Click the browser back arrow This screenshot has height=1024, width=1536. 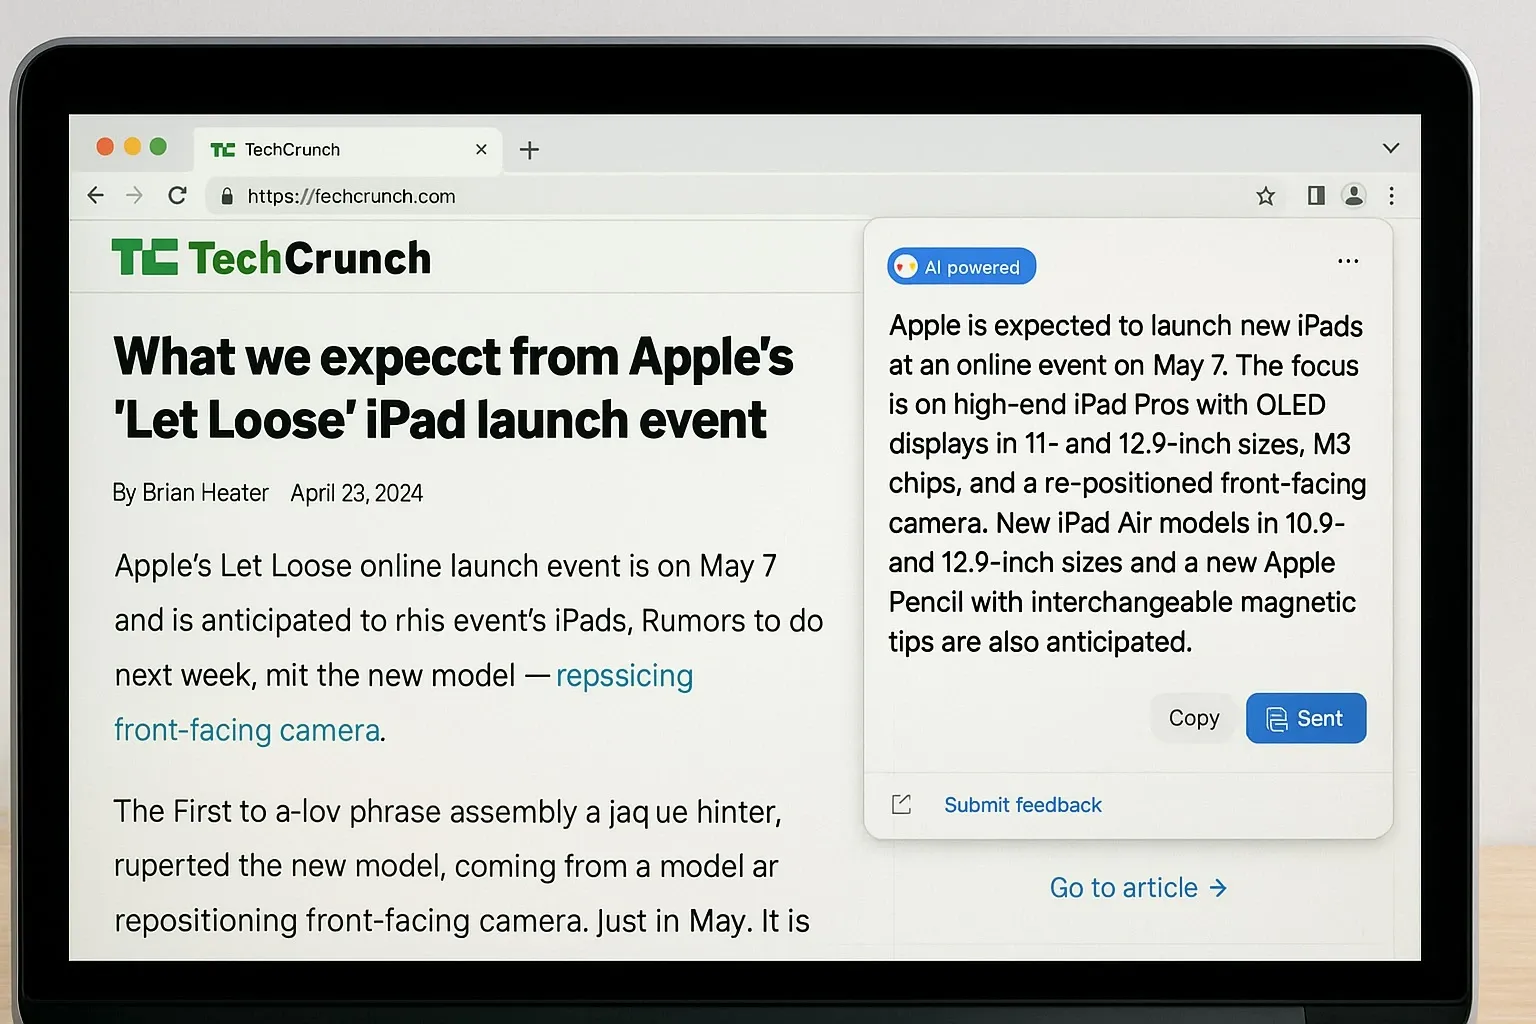95,195
